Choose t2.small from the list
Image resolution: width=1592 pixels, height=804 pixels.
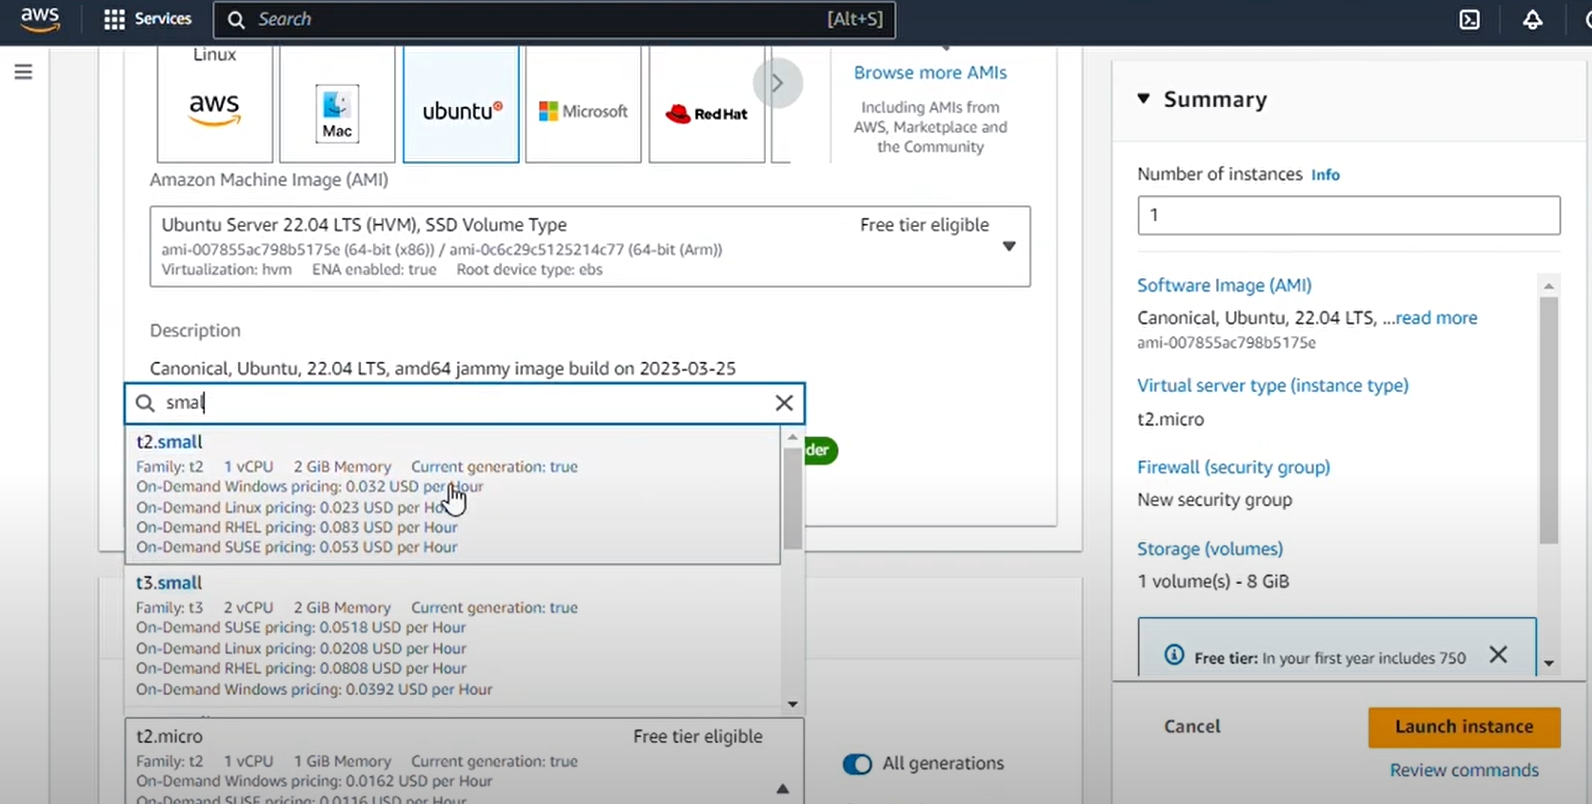point(170,442)
